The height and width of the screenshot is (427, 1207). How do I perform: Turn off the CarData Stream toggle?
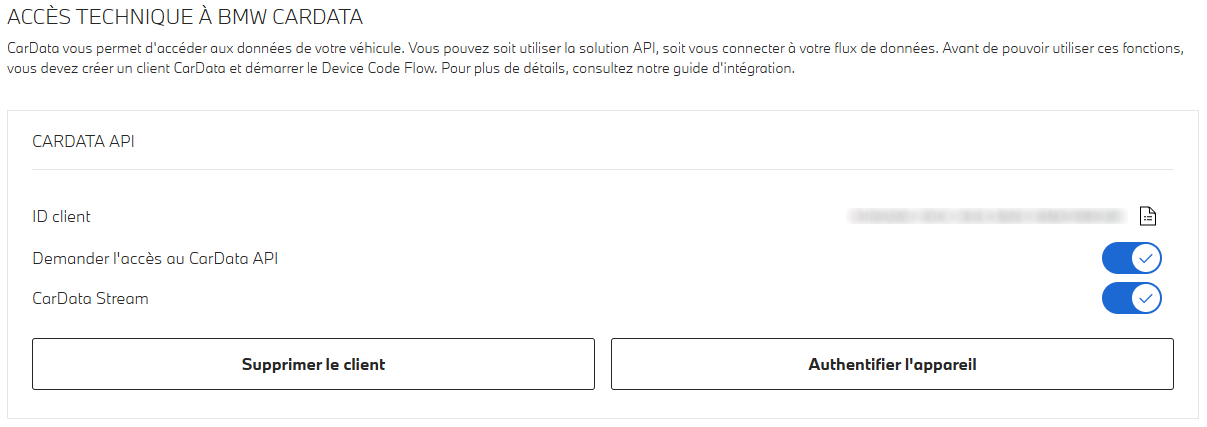(1131, 298)
